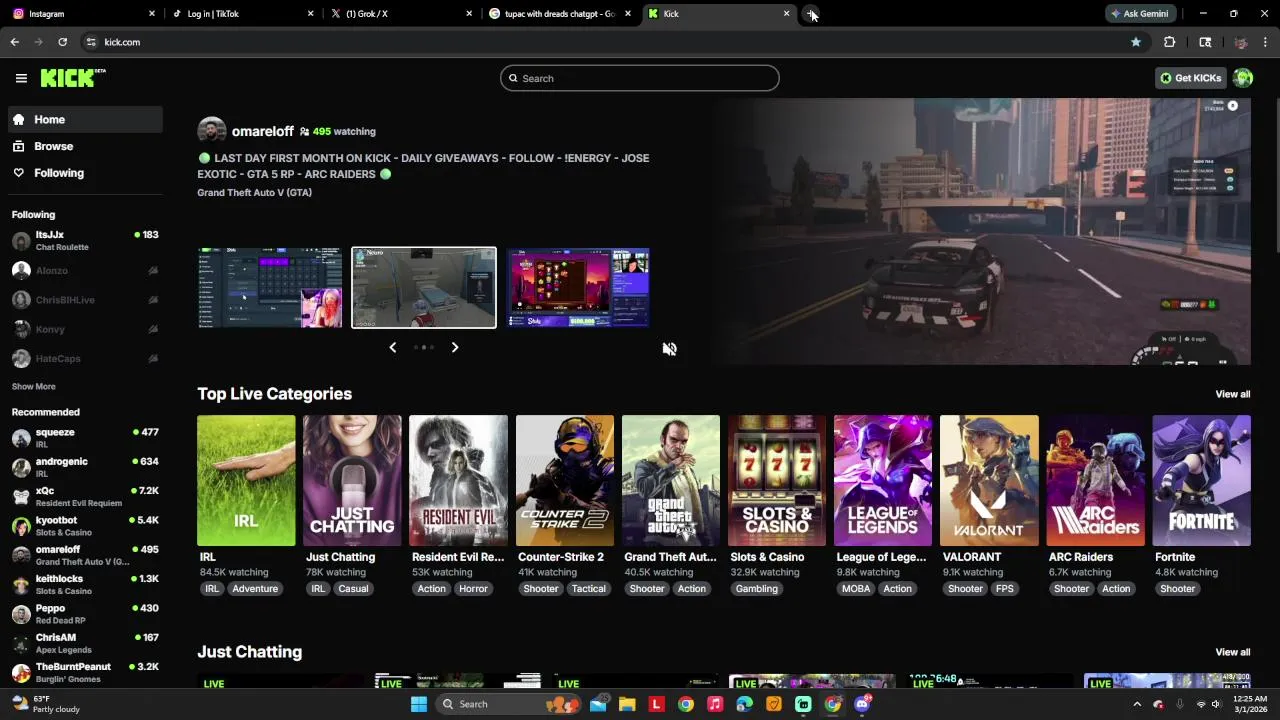The width and height of the screenshot is (1280, 720).
Task: Click the MOBA tag under League of Legends
Action: pyautogui.click(x=856, y=589)
